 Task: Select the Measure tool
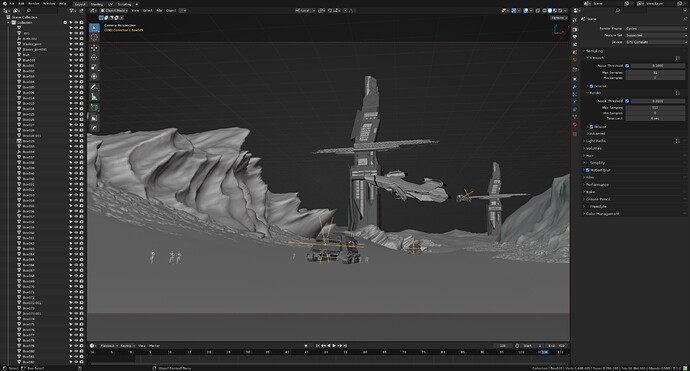click(x=94, y=96)
